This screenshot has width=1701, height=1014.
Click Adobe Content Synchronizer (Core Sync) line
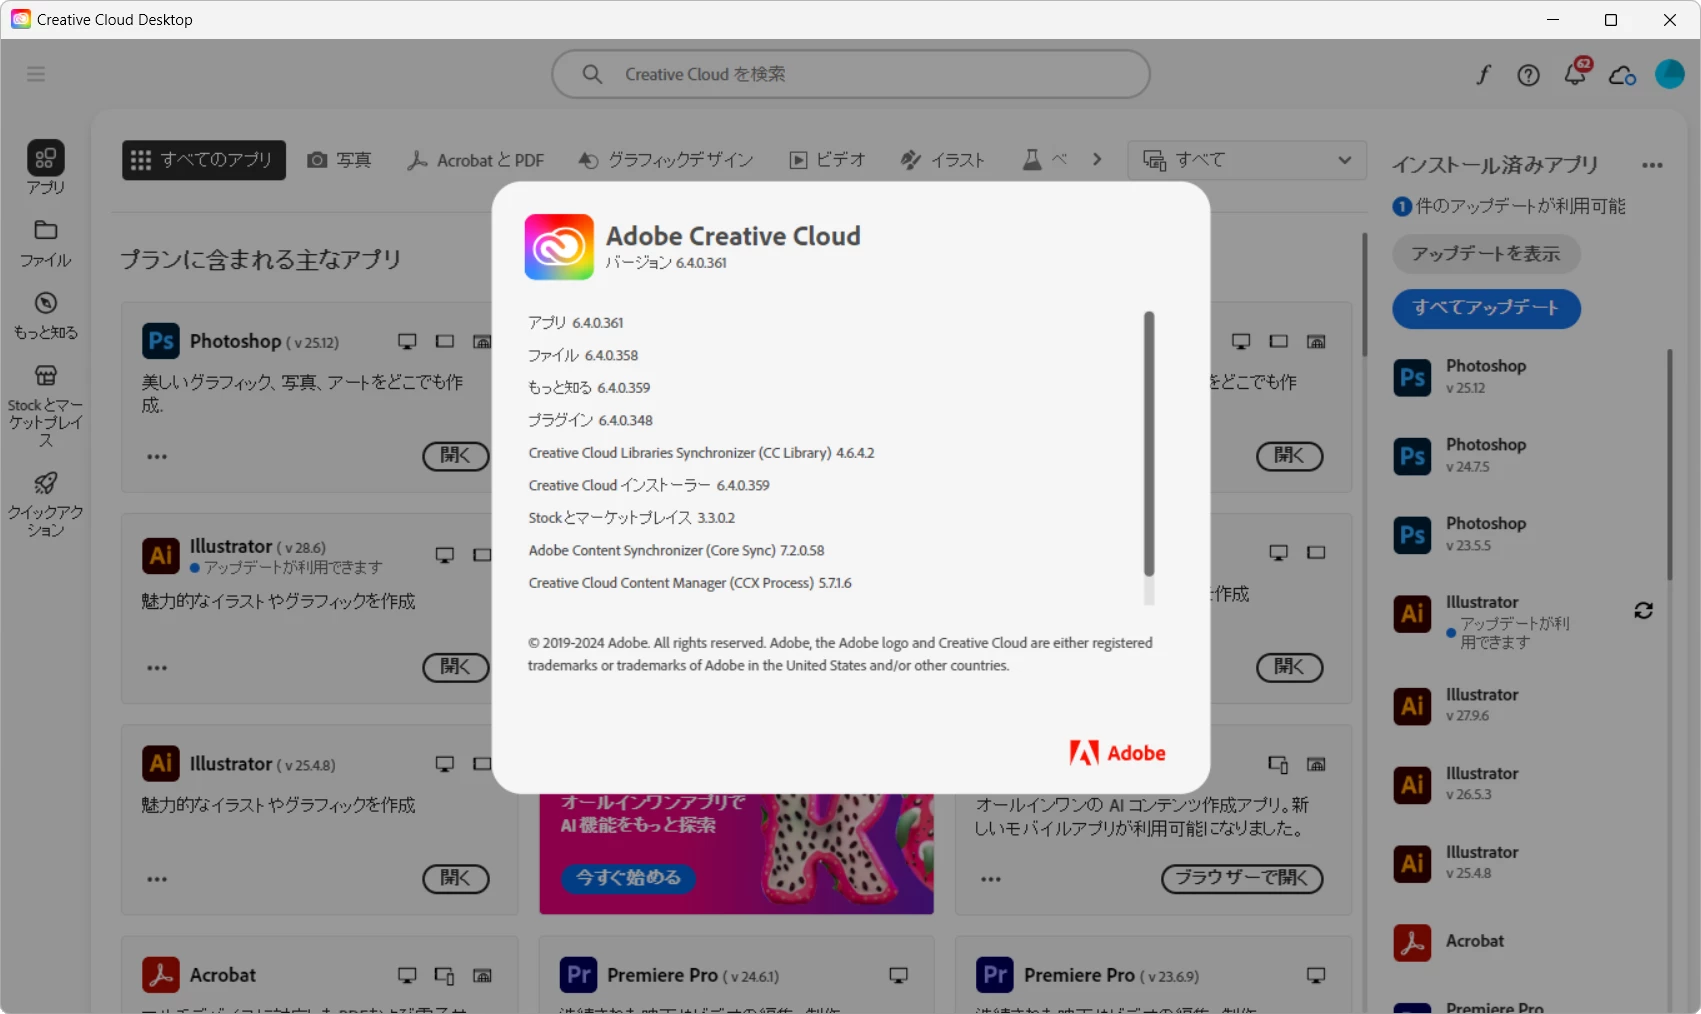tap(677, 551)
